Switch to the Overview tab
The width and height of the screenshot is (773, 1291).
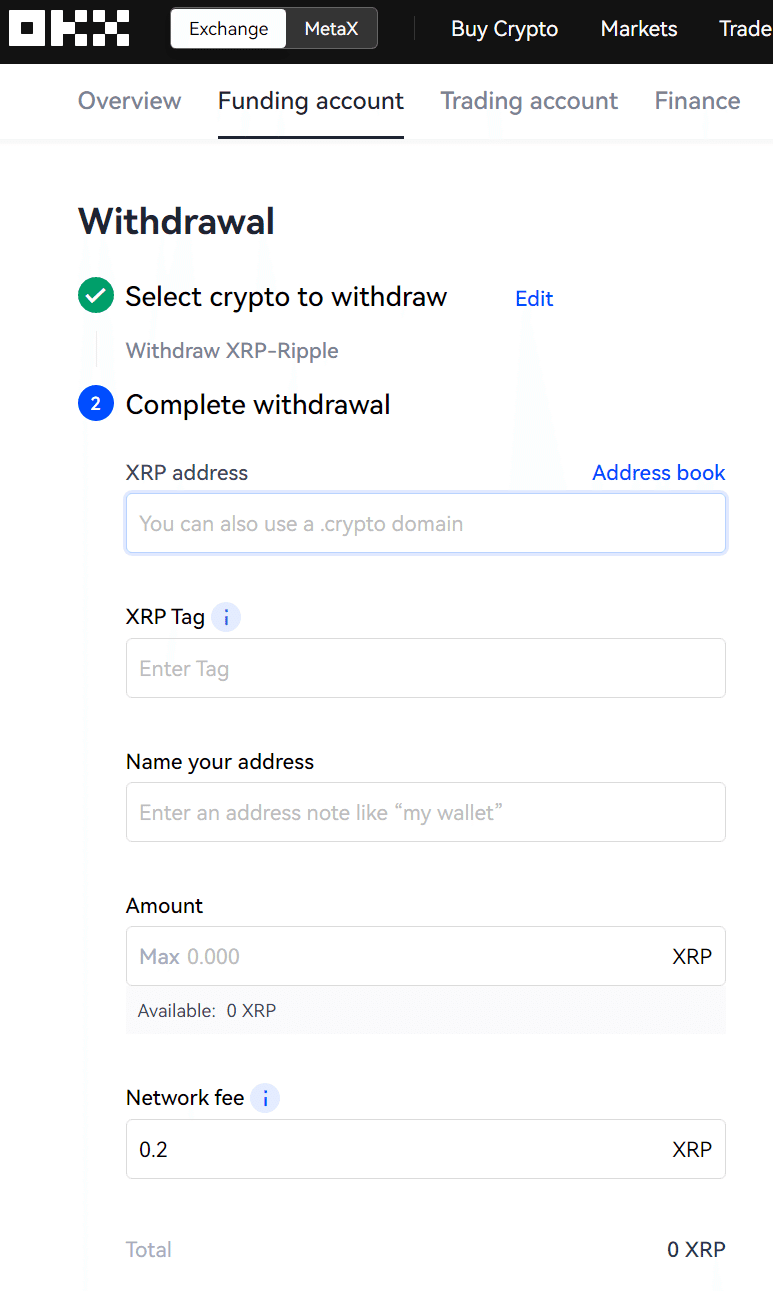click(x=129, y=100)
